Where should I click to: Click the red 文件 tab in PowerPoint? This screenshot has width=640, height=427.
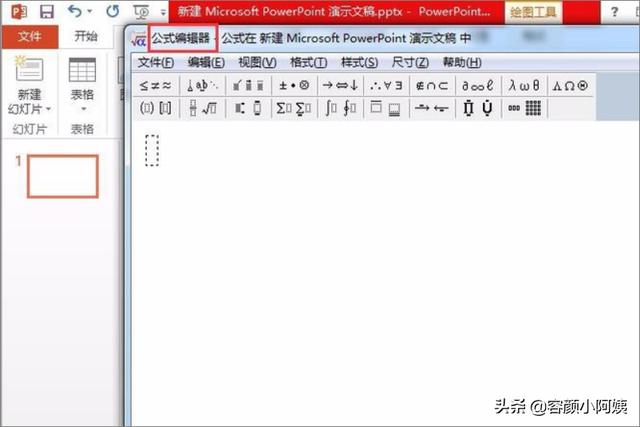(x=30, y=36)
